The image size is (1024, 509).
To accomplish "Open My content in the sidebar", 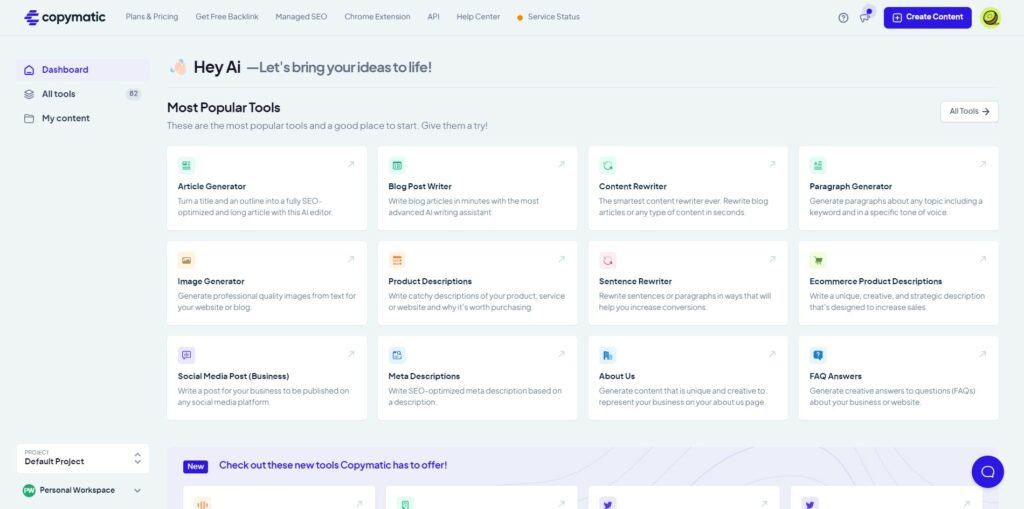I will 83,118.
